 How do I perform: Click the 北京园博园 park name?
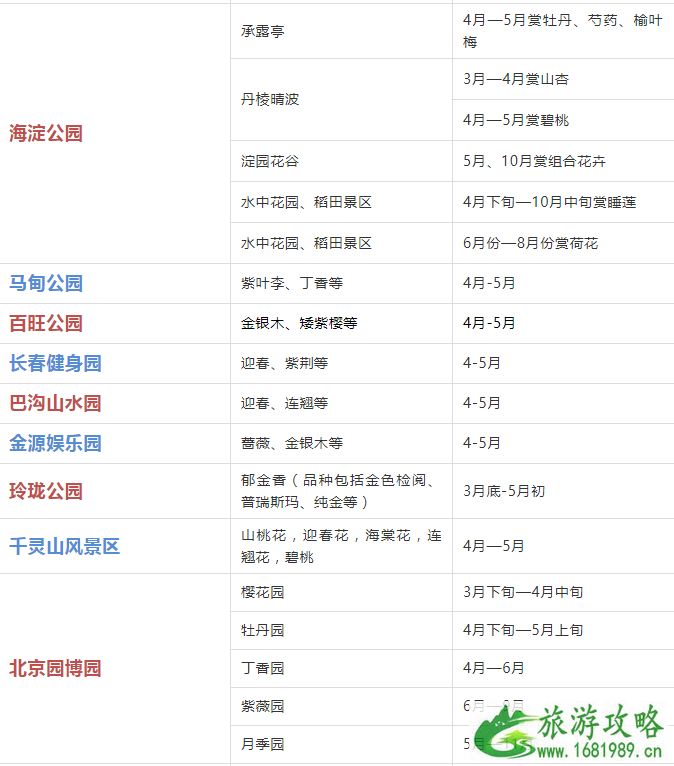point(55,669)
